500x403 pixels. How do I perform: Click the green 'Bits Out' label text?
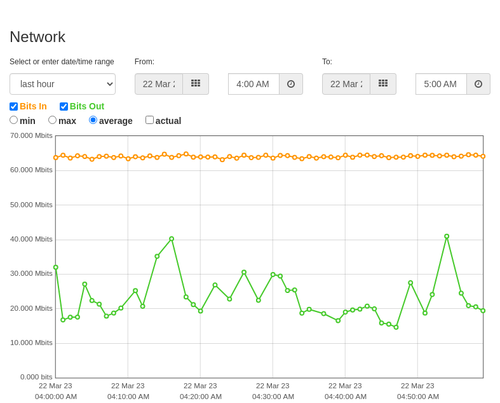tap(87, 106)
